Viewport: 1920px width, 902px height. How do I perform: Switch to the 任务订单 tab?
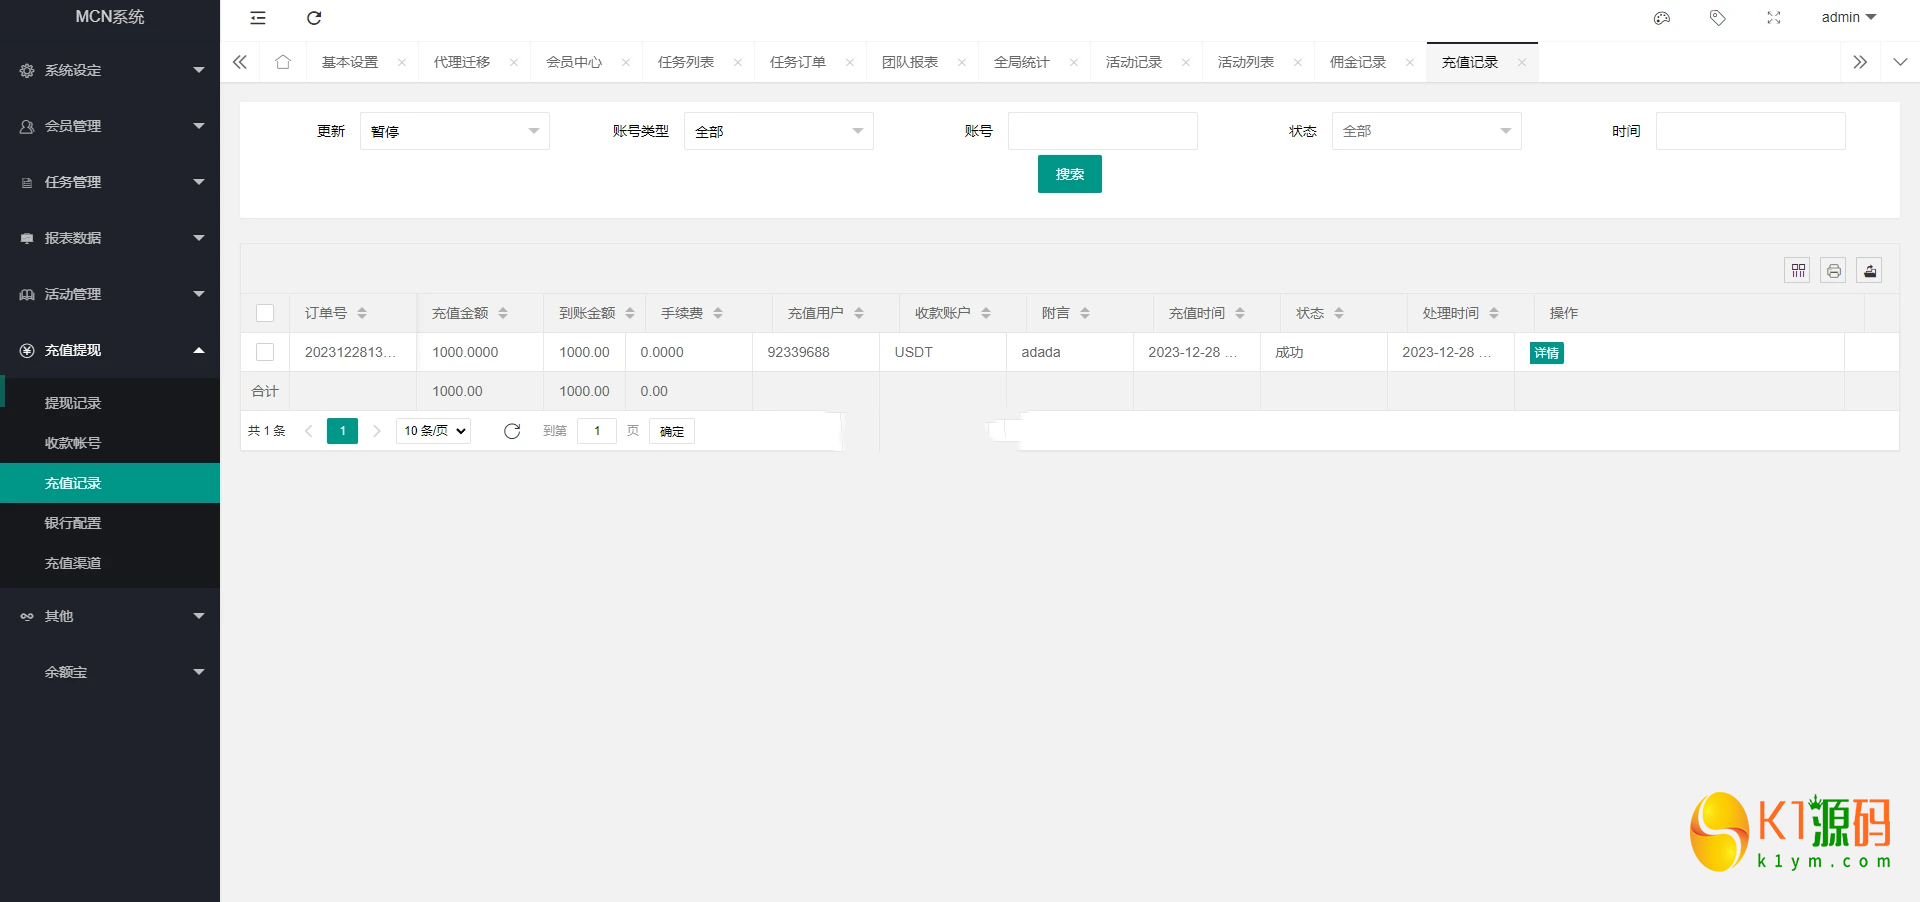798,62
